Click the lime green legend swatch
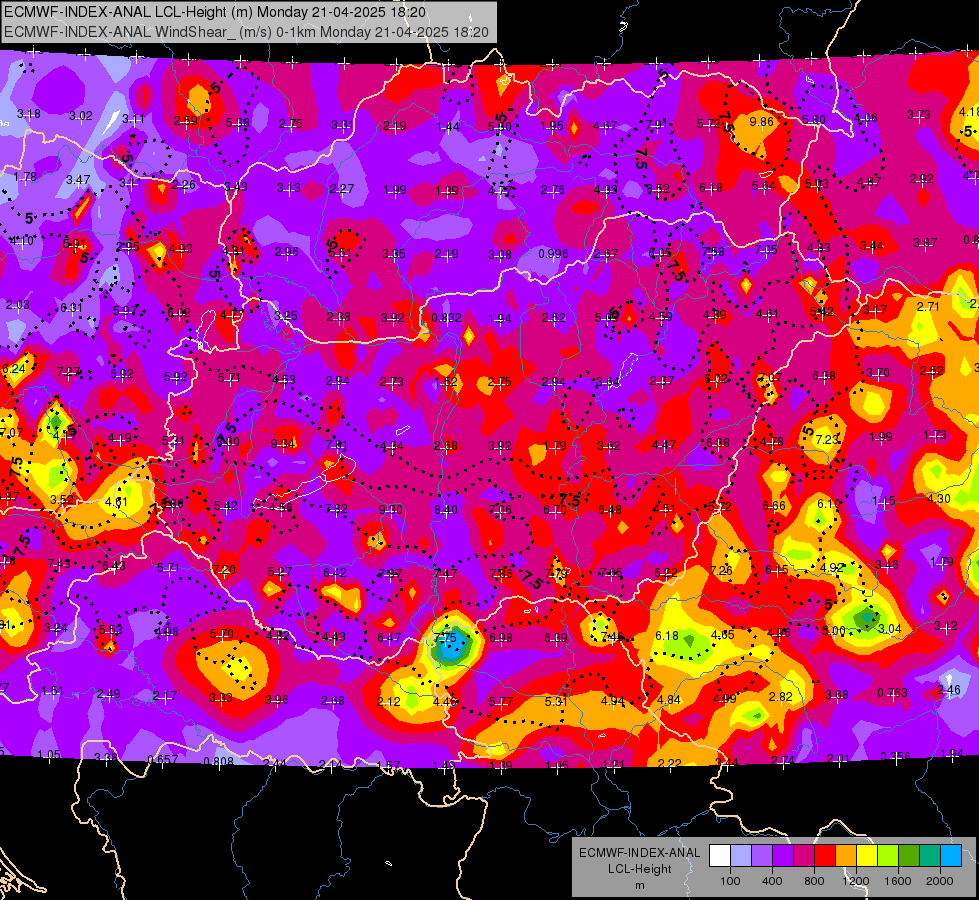 [888, 856]
